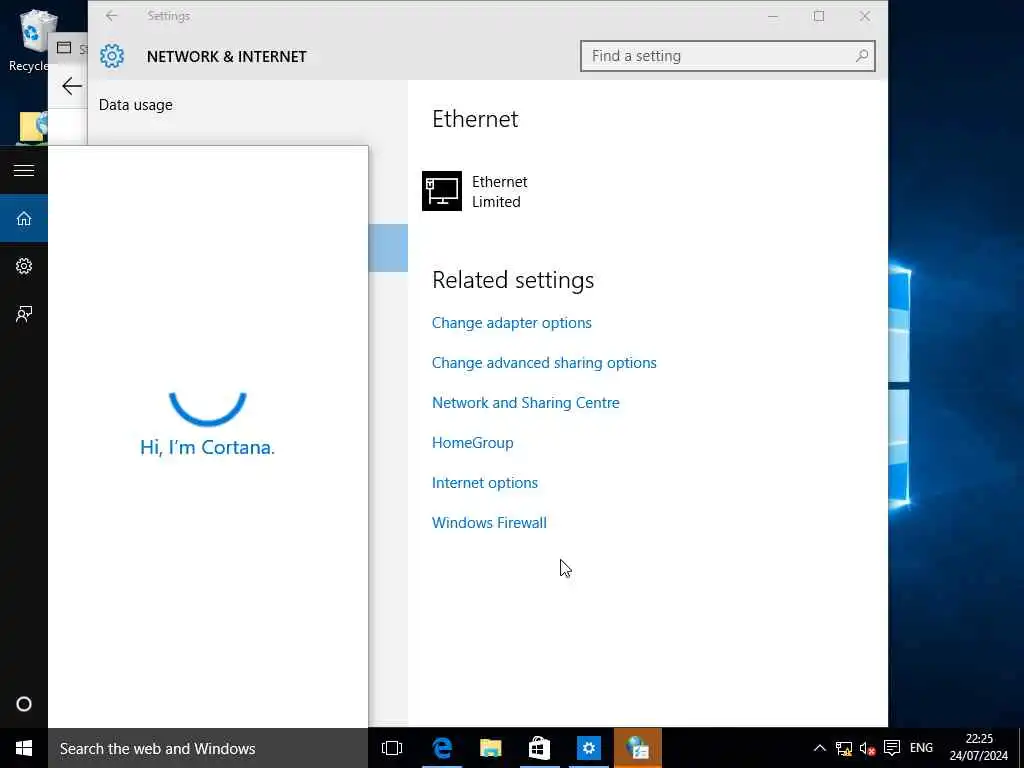Click the back arrow in Settings title bar
Image resolution: width=1024 pixels, height=768 pixels.
(x=111, y=16)
